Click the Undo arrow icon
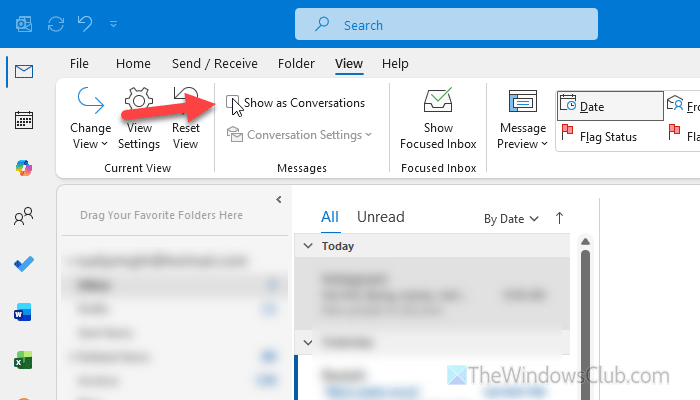The width and height of the screenshot is (700, 400). pyautogui.click(x=85, y=23)
